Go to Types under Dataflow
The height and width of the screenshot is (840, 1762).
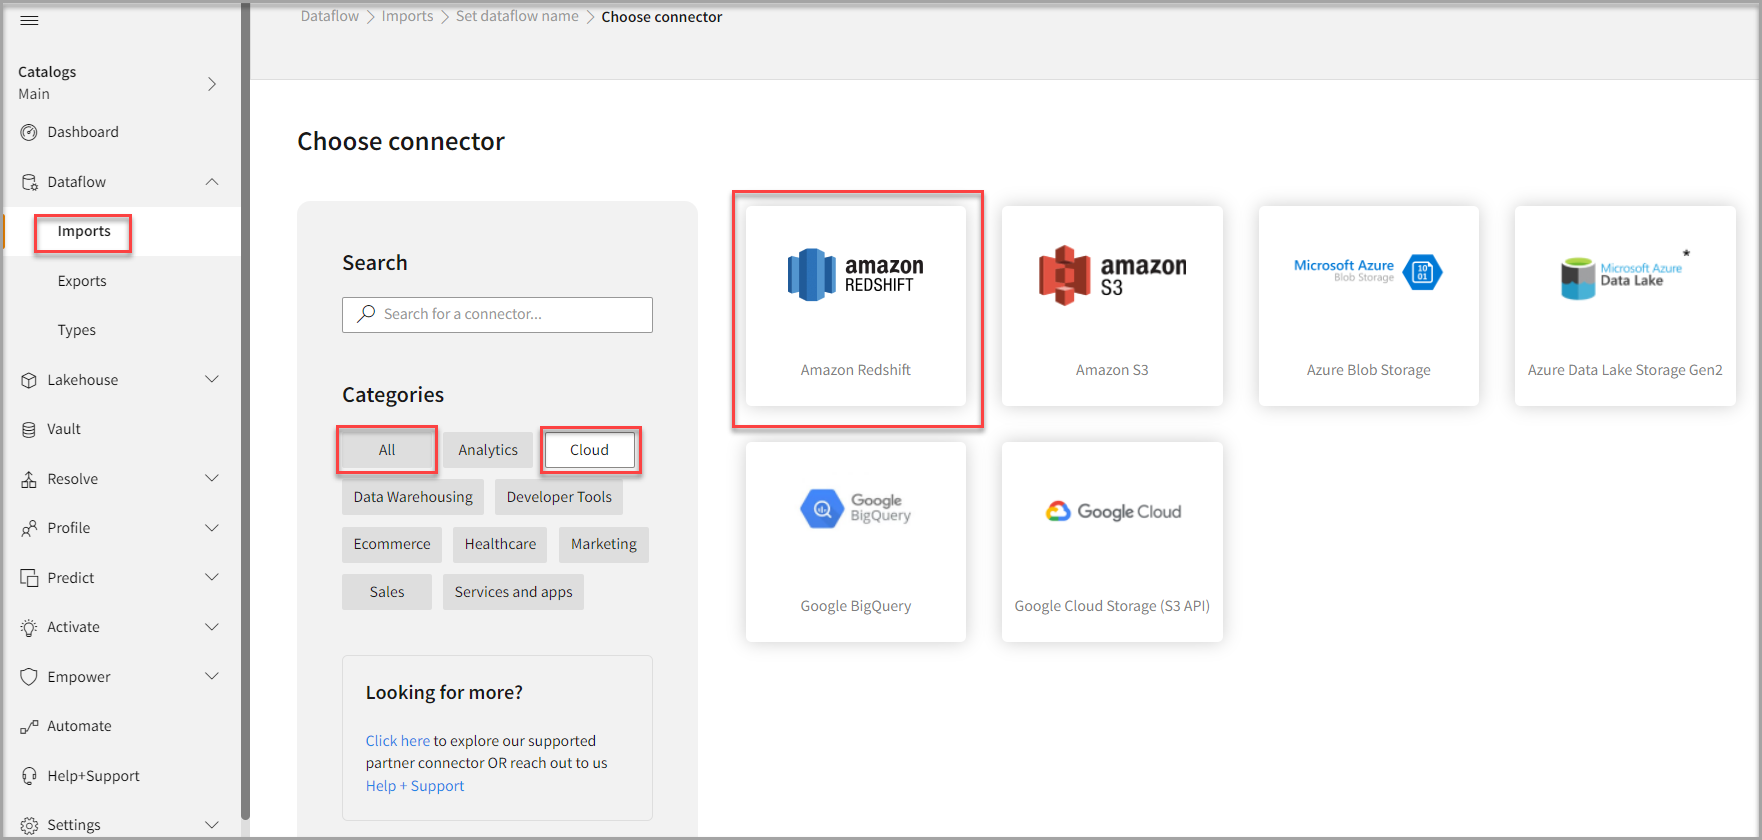pyautogui.click(x=77, y=330)
